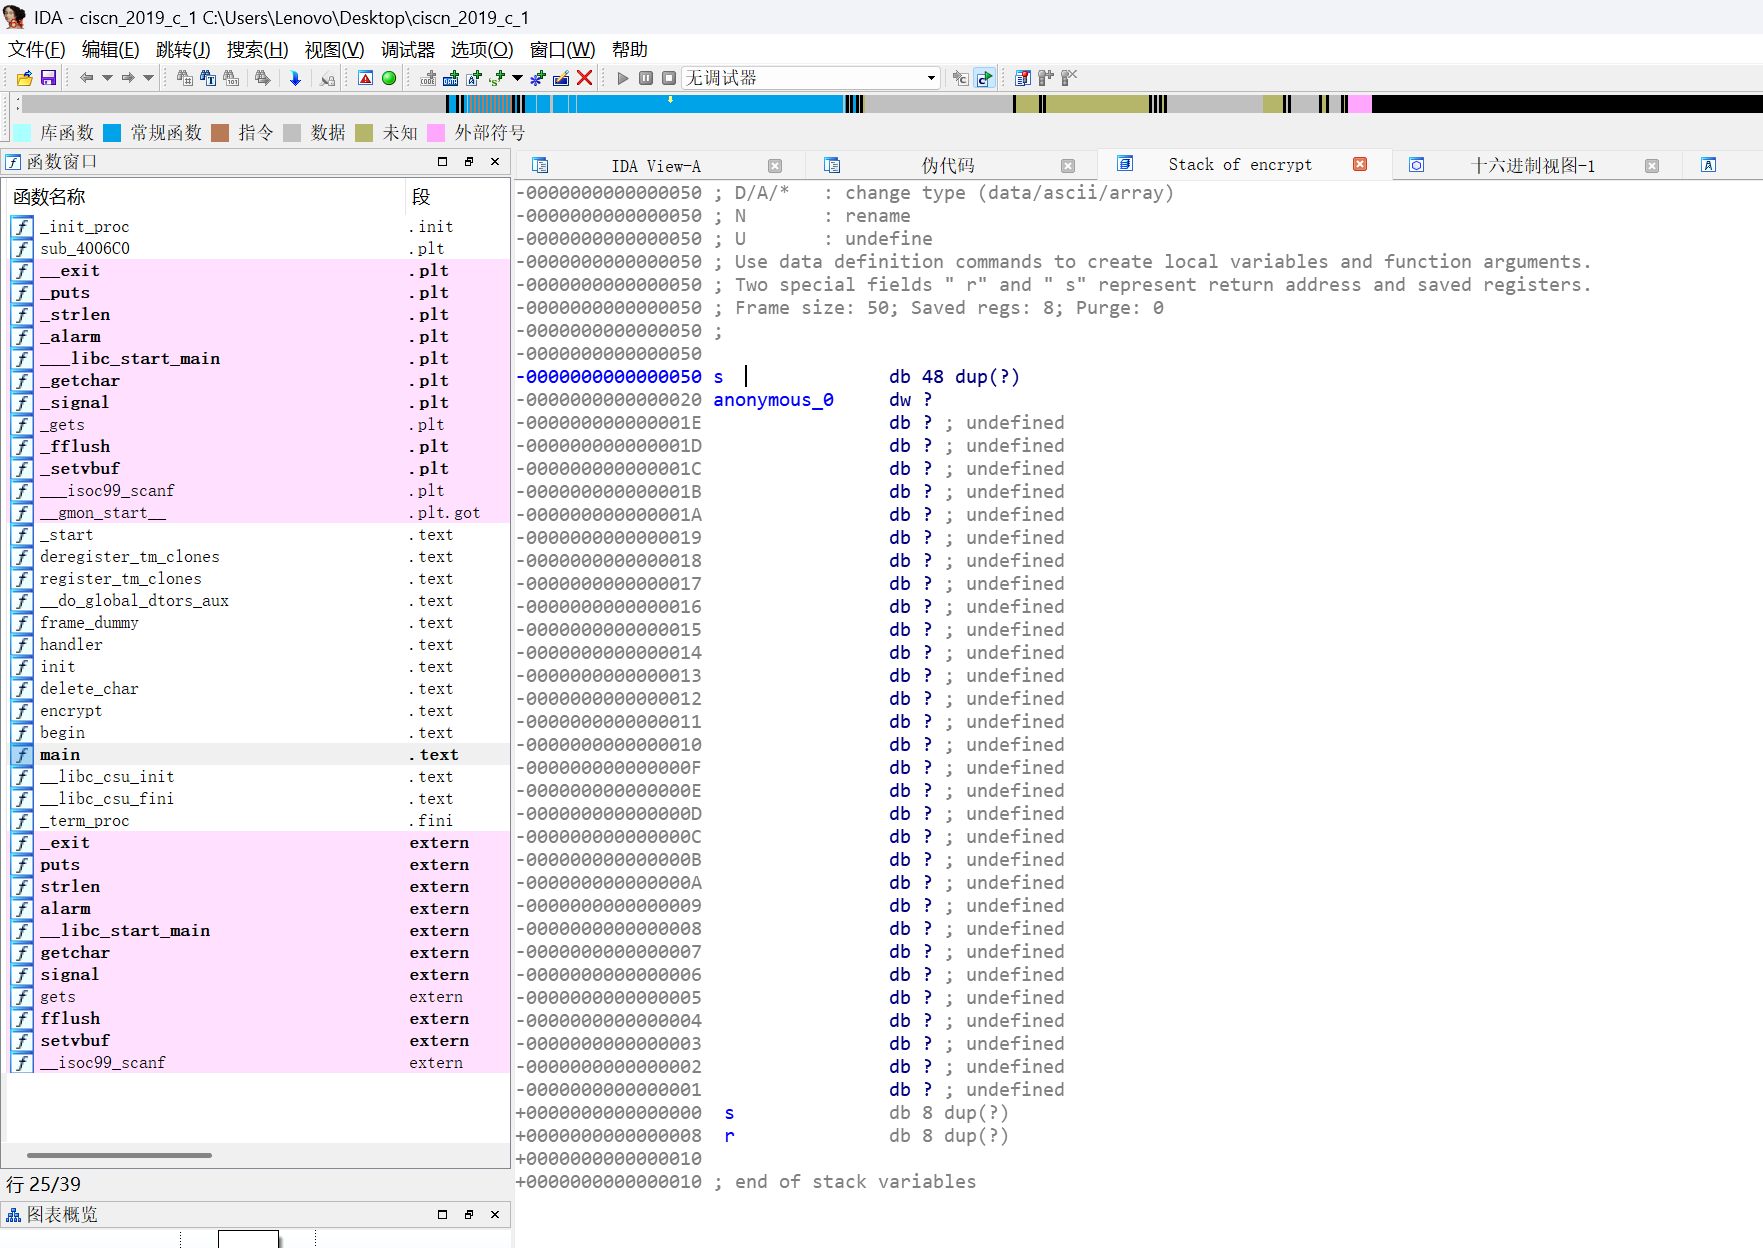Switch to the IDA View-A tab
The image size is (1763, 1248).
pyautogui.click(x=655, y=166)
